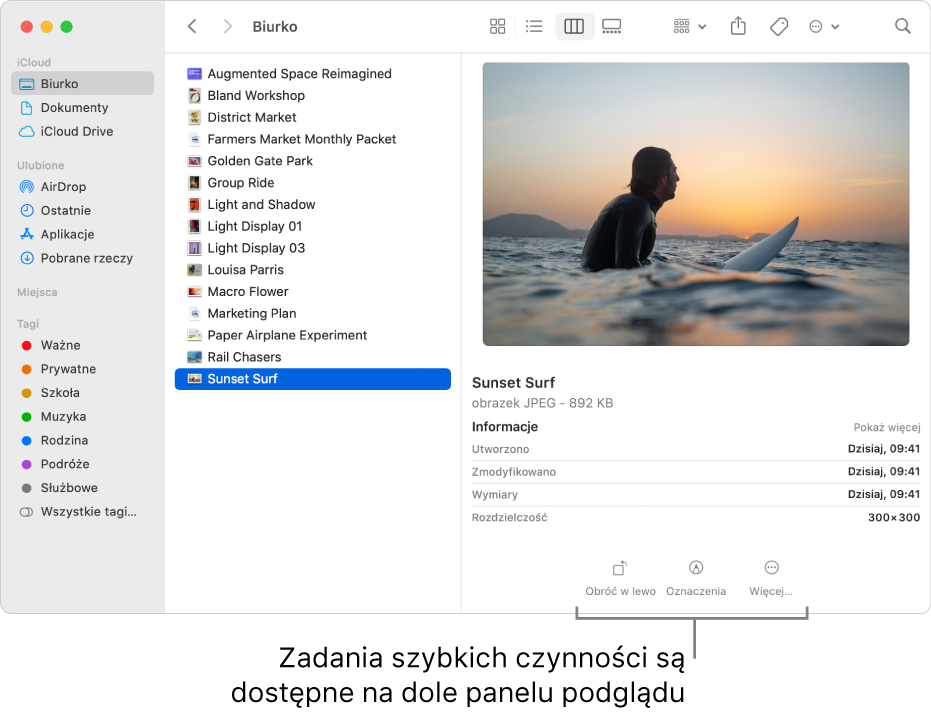Open more quick actions with Więcej...
This screenshot has height=716, width=931.
tap(771, 577)
